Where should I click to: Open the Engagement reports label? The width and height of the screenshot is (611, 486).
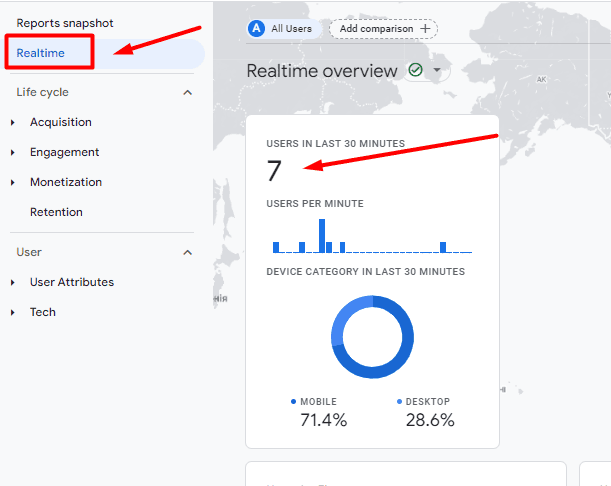click(x=64, y=152)
